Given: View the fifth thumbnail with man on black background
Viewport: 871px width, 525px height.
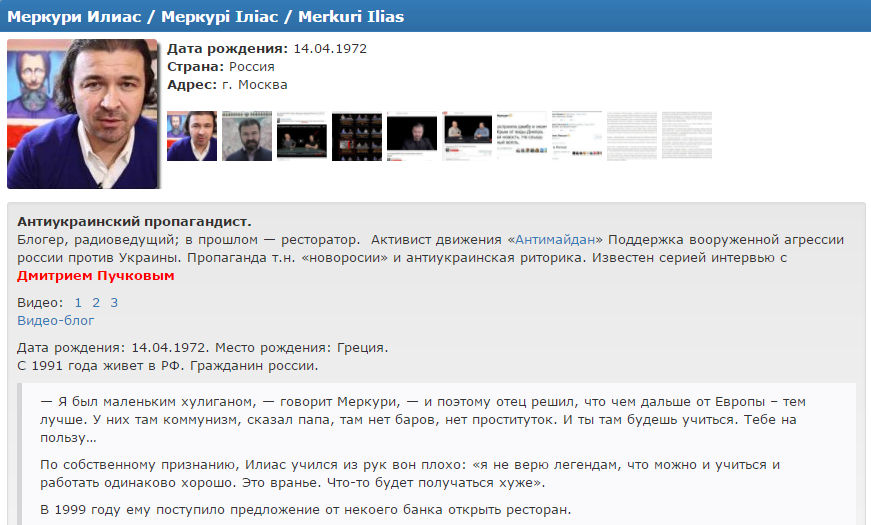Looking at the screenshot, I should coord(412,136).
